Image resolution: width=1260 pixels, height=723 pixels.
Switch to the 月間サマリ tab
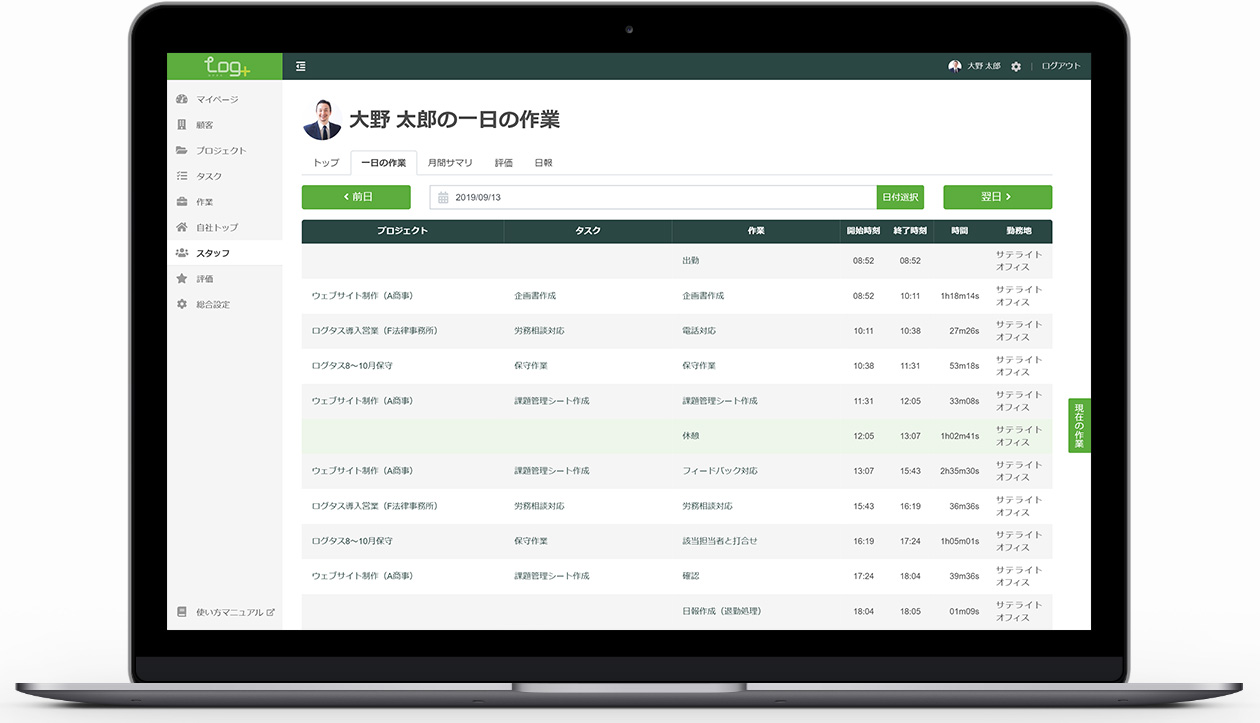point(450,163)
